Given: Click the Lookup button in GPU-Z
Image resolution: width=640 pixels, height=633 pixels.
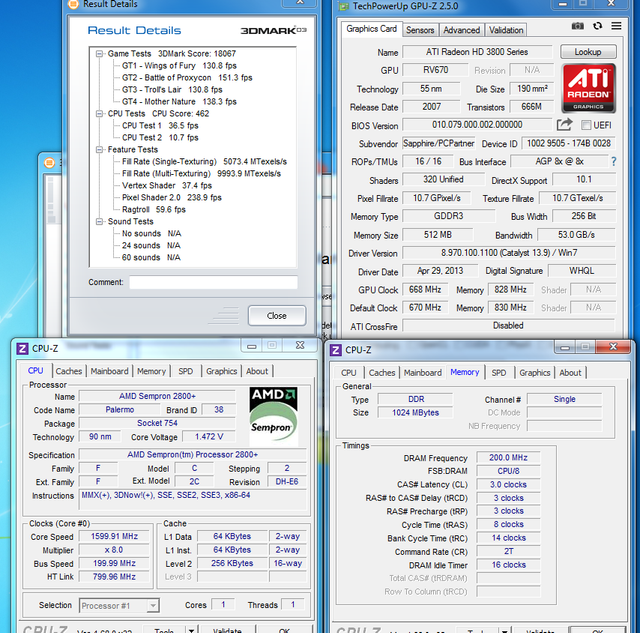Looking at the screenshot, I should pyautogui.click(x=588, y=52).
